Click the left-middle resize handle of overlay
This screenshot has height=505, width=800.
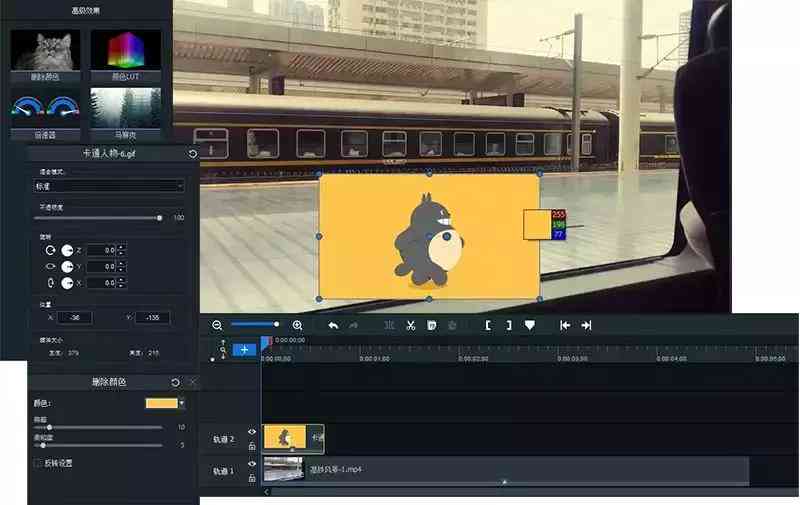[319, 237]
